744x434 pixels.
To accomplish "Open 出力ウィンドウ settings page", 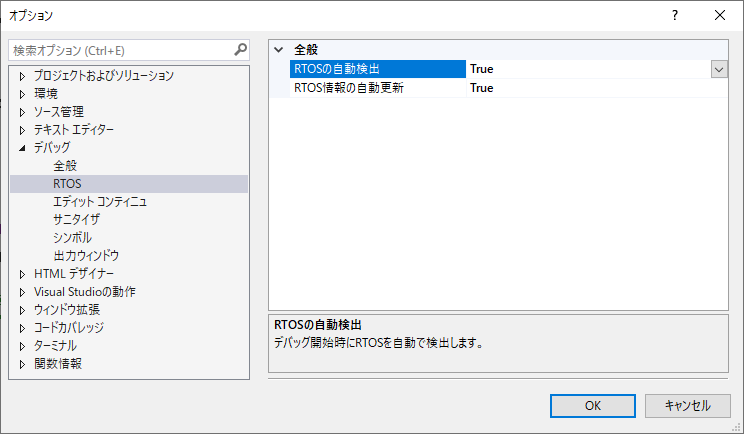I will 86,256.
